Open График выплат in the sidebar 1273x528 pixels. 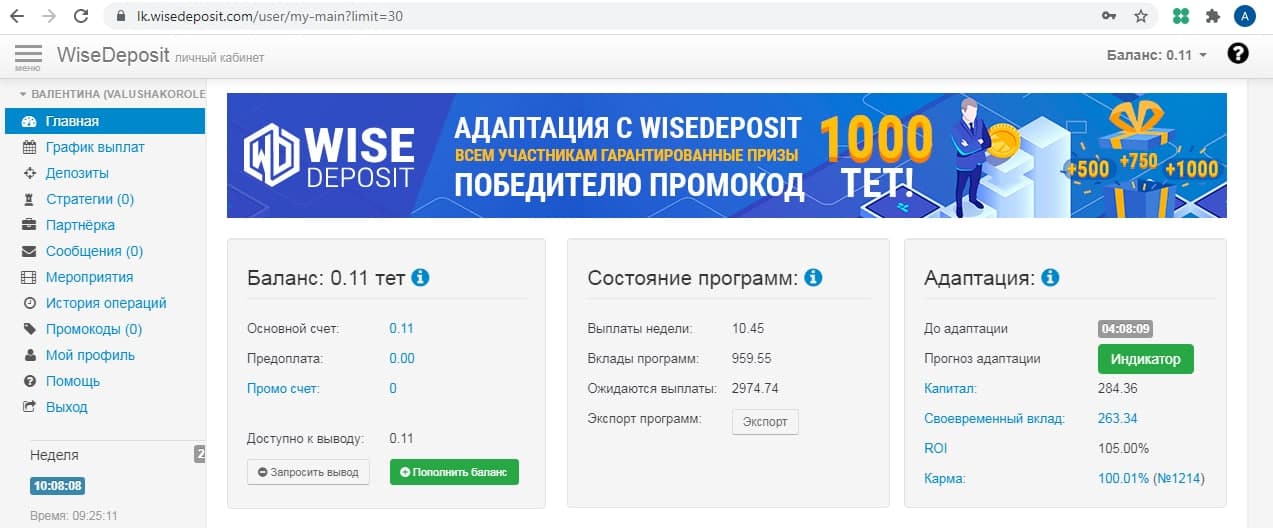point(95,147)
